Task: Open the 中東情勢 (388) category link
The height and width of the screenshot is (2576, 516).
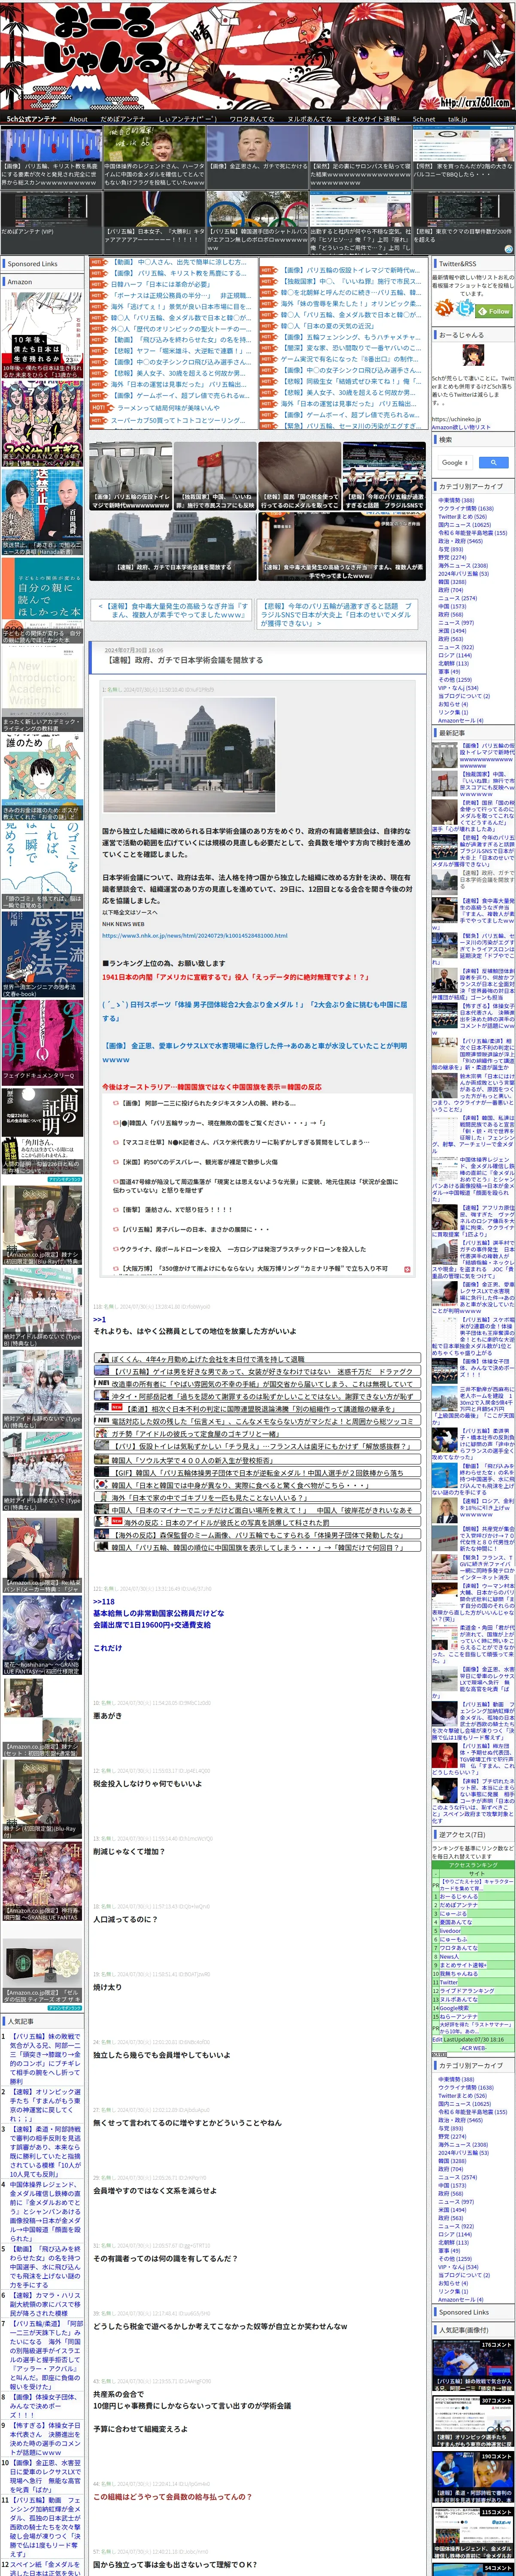Action: pyautogui.click(x=456, y=500)
